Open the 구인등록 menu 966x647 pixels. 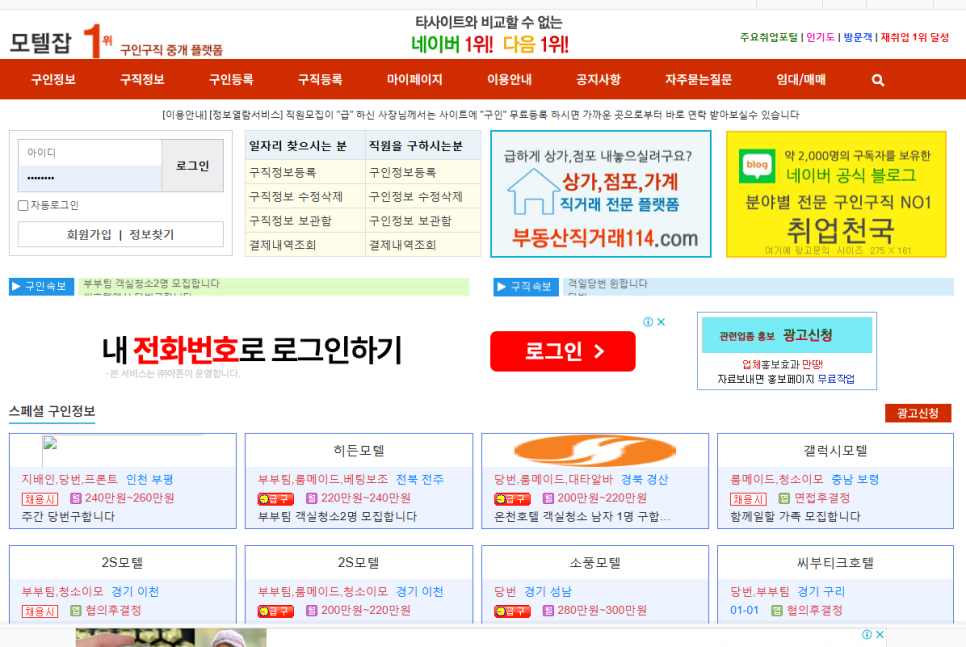[231, 79]
